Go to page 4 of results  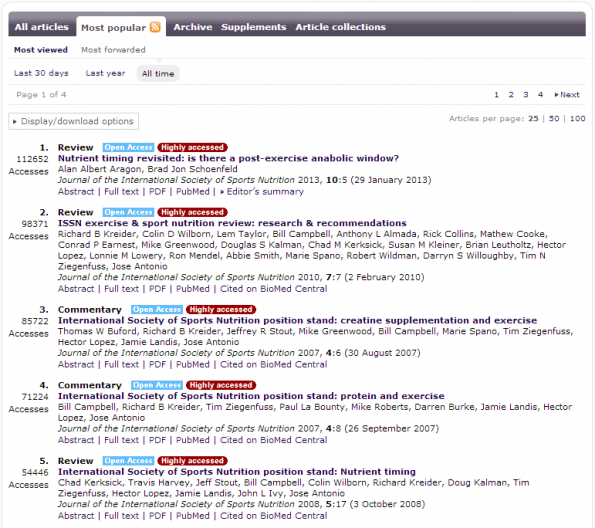point(540,95)
